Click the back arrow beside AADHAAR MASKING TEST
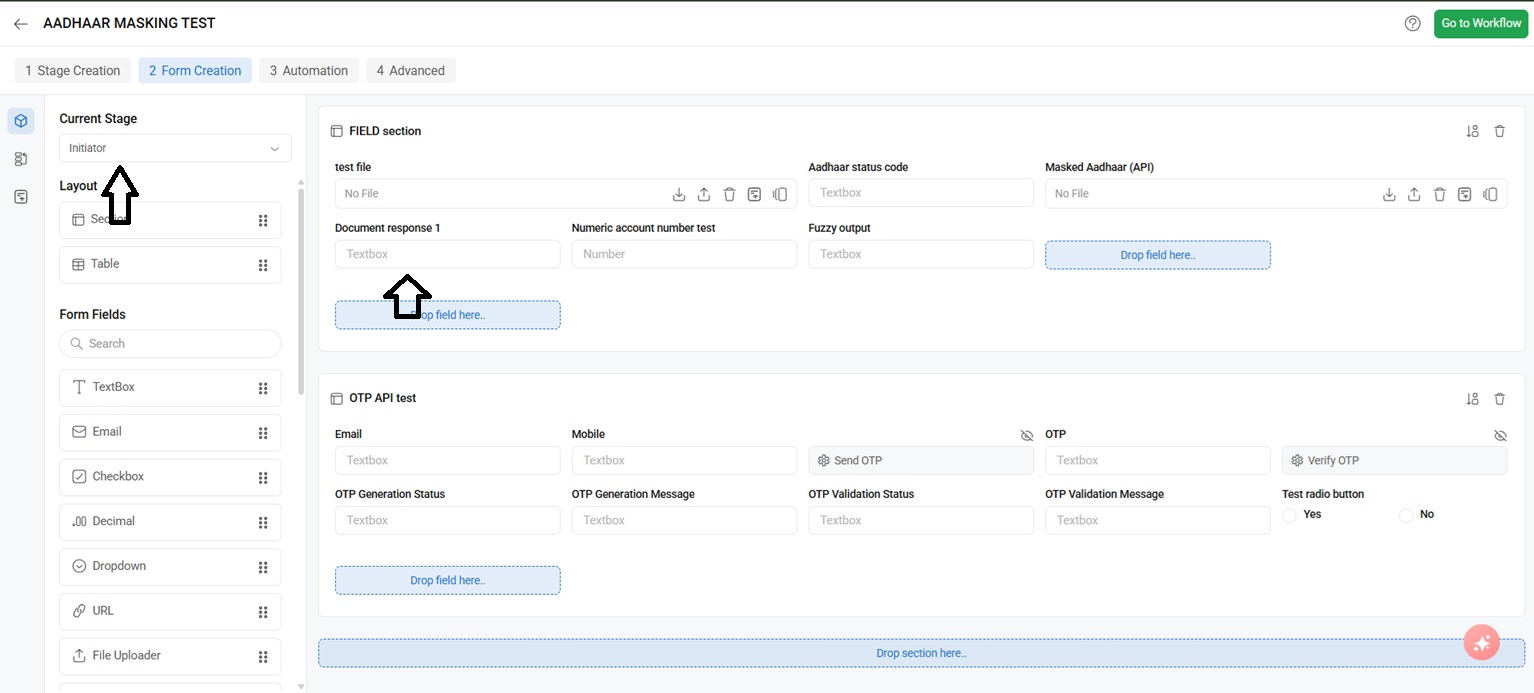The height and width of the screenshot is (693, 1534). [x=21, y=23]
